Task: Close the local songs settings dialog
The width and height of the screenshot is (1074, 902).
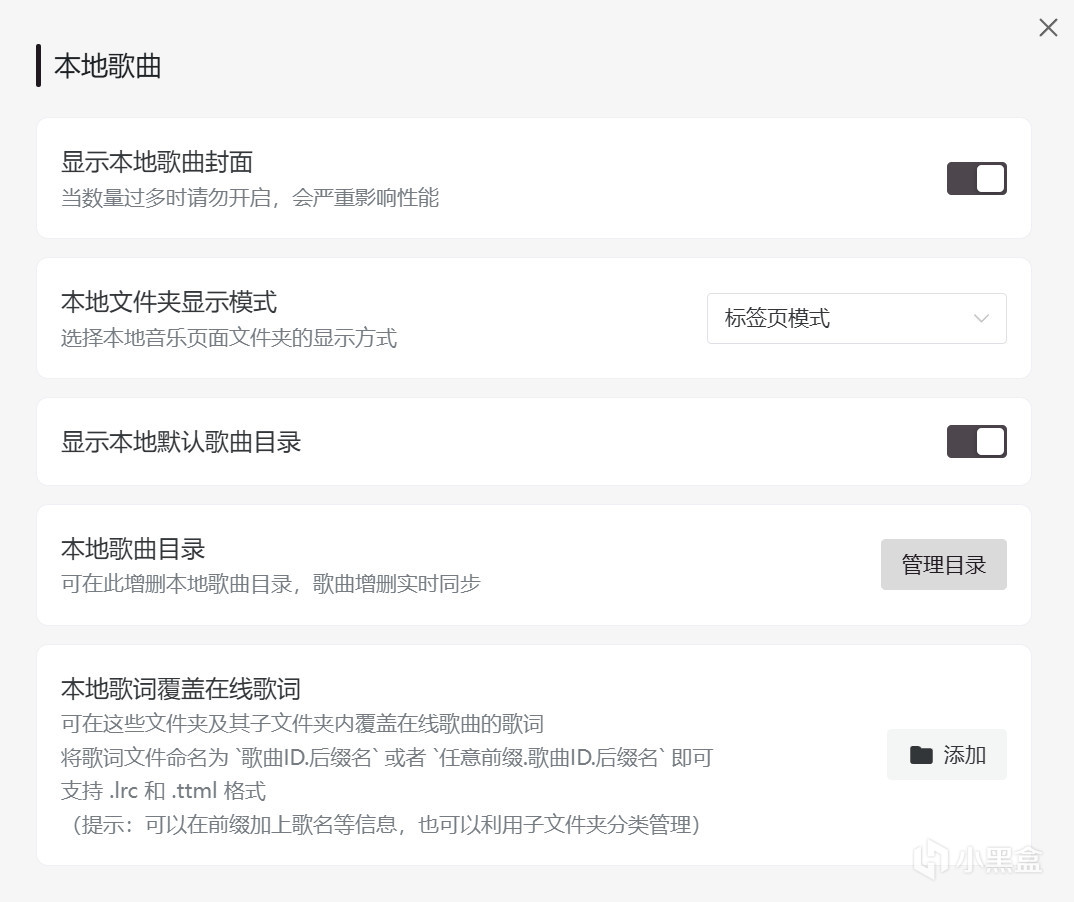Action: click(1048, 27)
